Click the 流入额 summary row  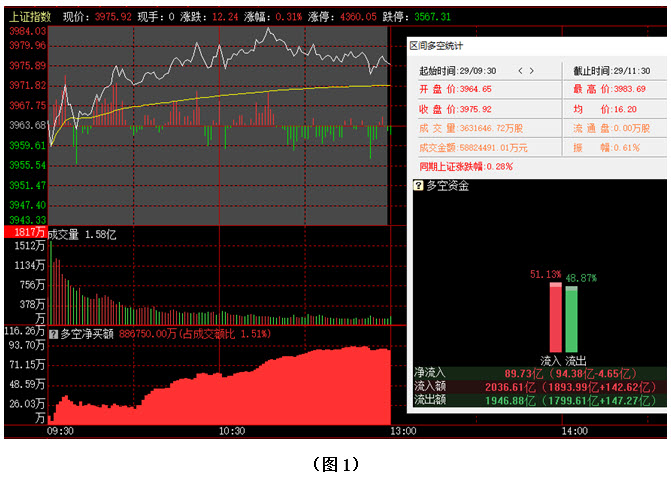point(538,385)
